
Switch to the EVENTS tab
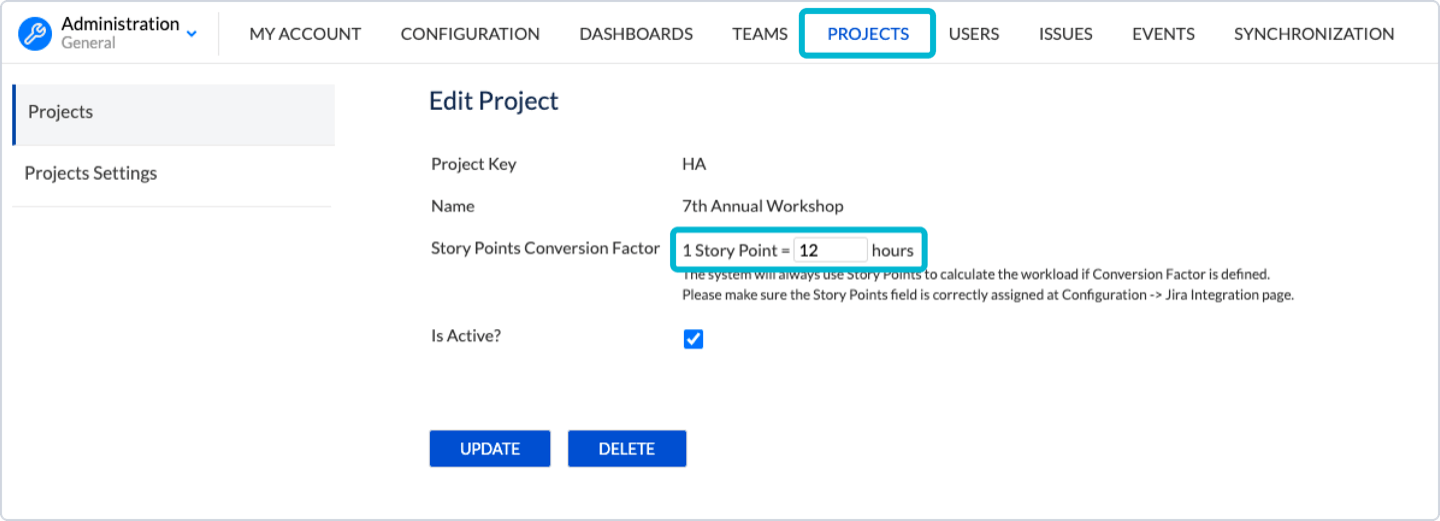pos(1163,34)
